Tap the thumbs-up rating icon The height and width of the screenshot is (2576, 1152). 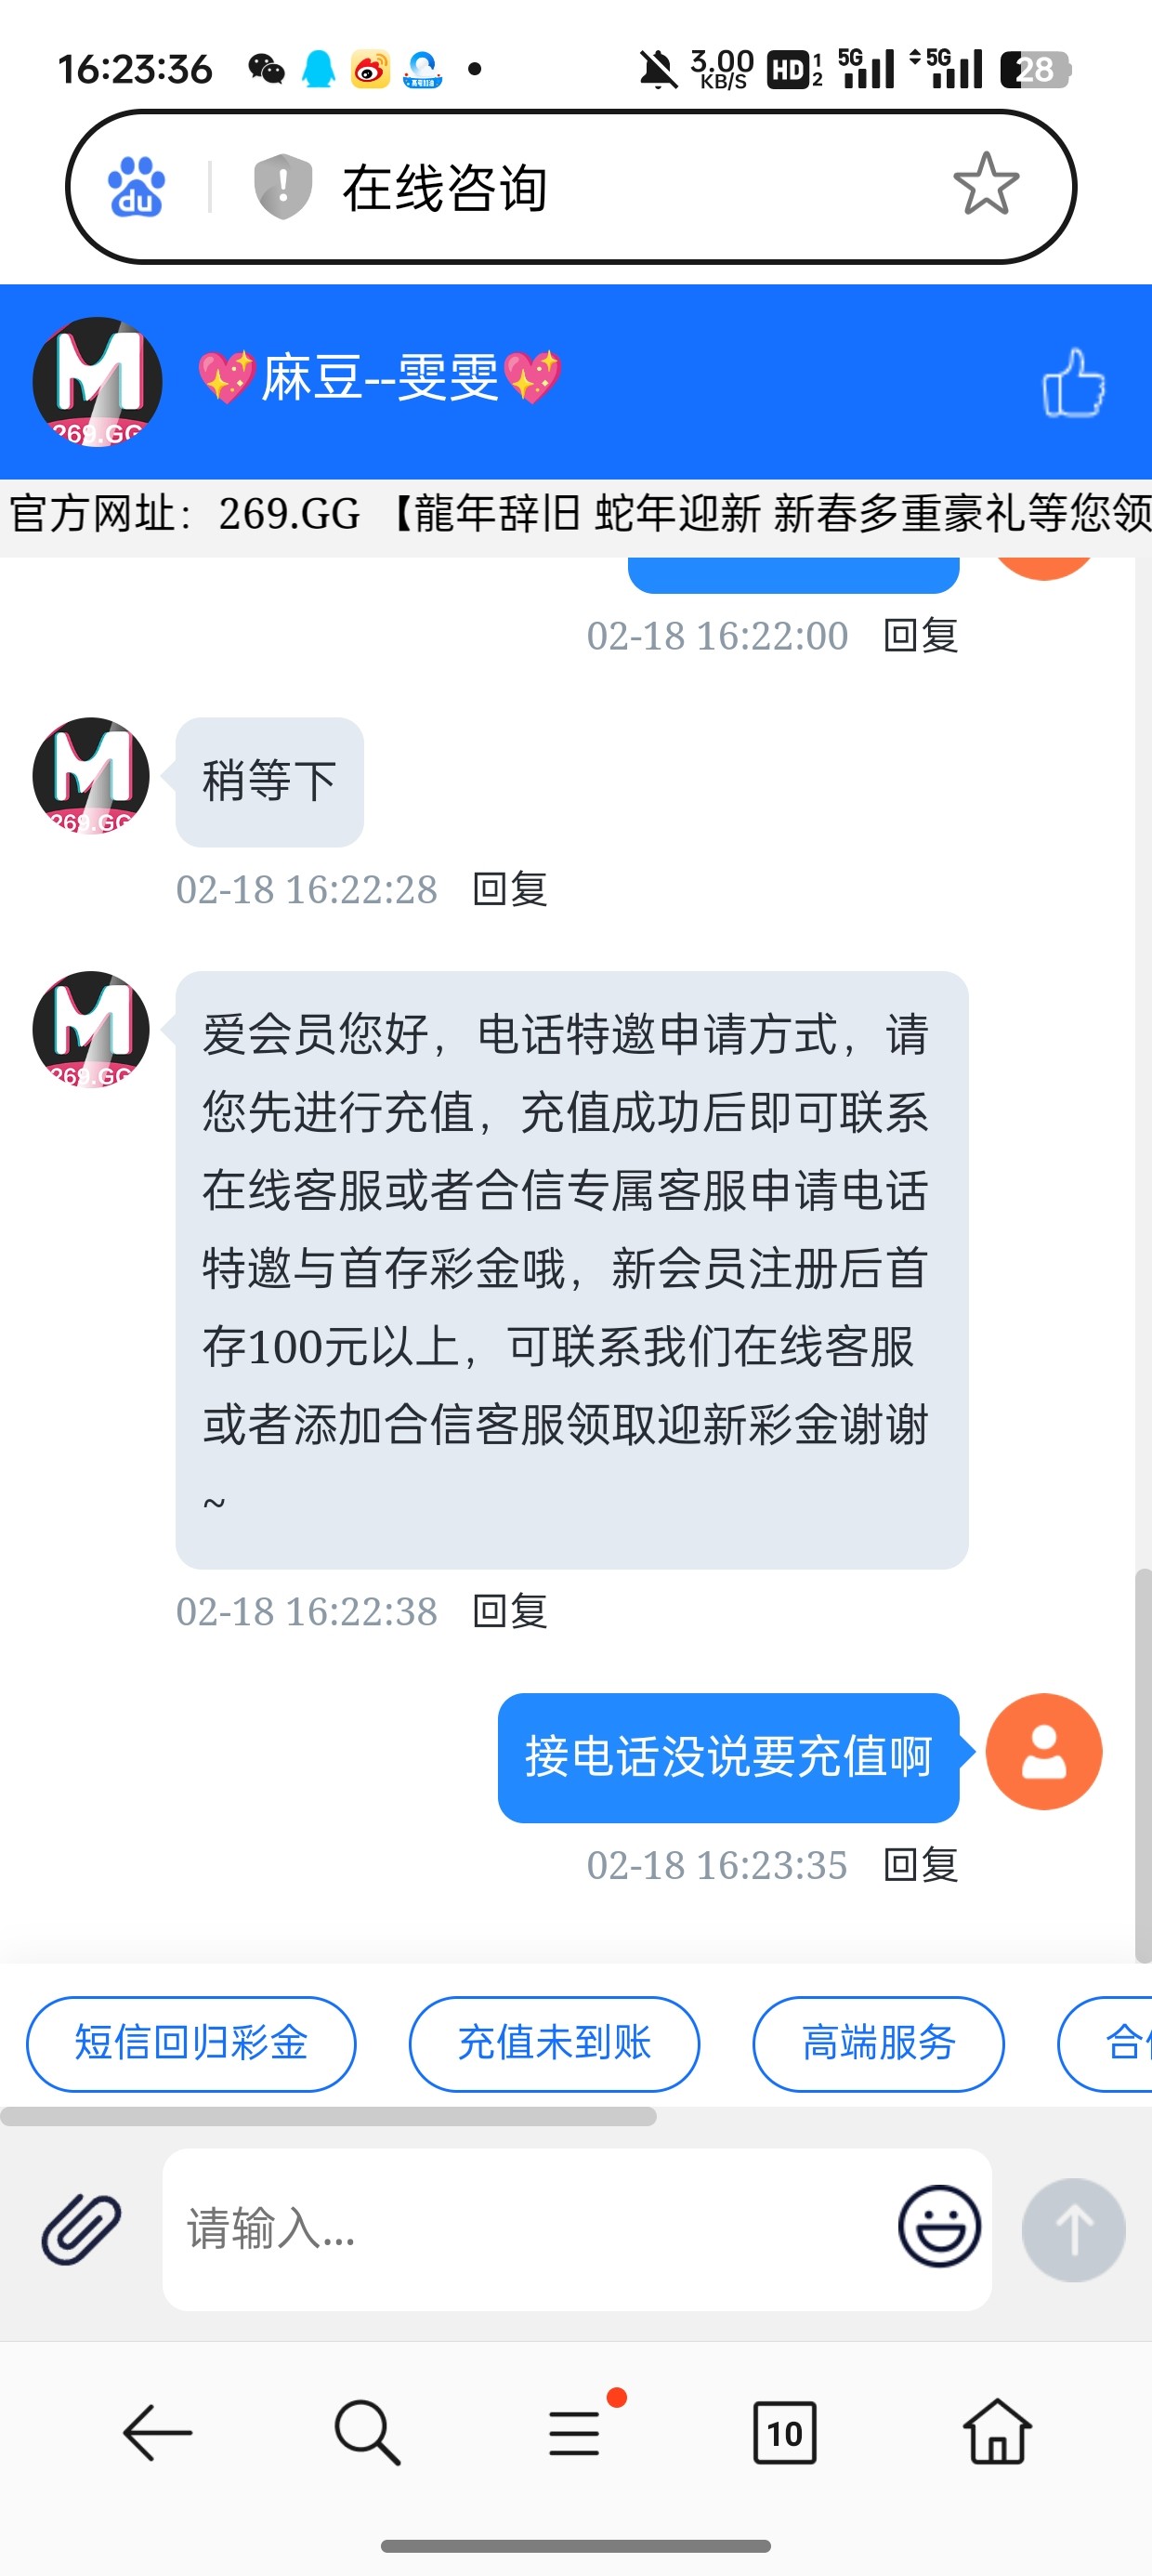point(1073,382)
